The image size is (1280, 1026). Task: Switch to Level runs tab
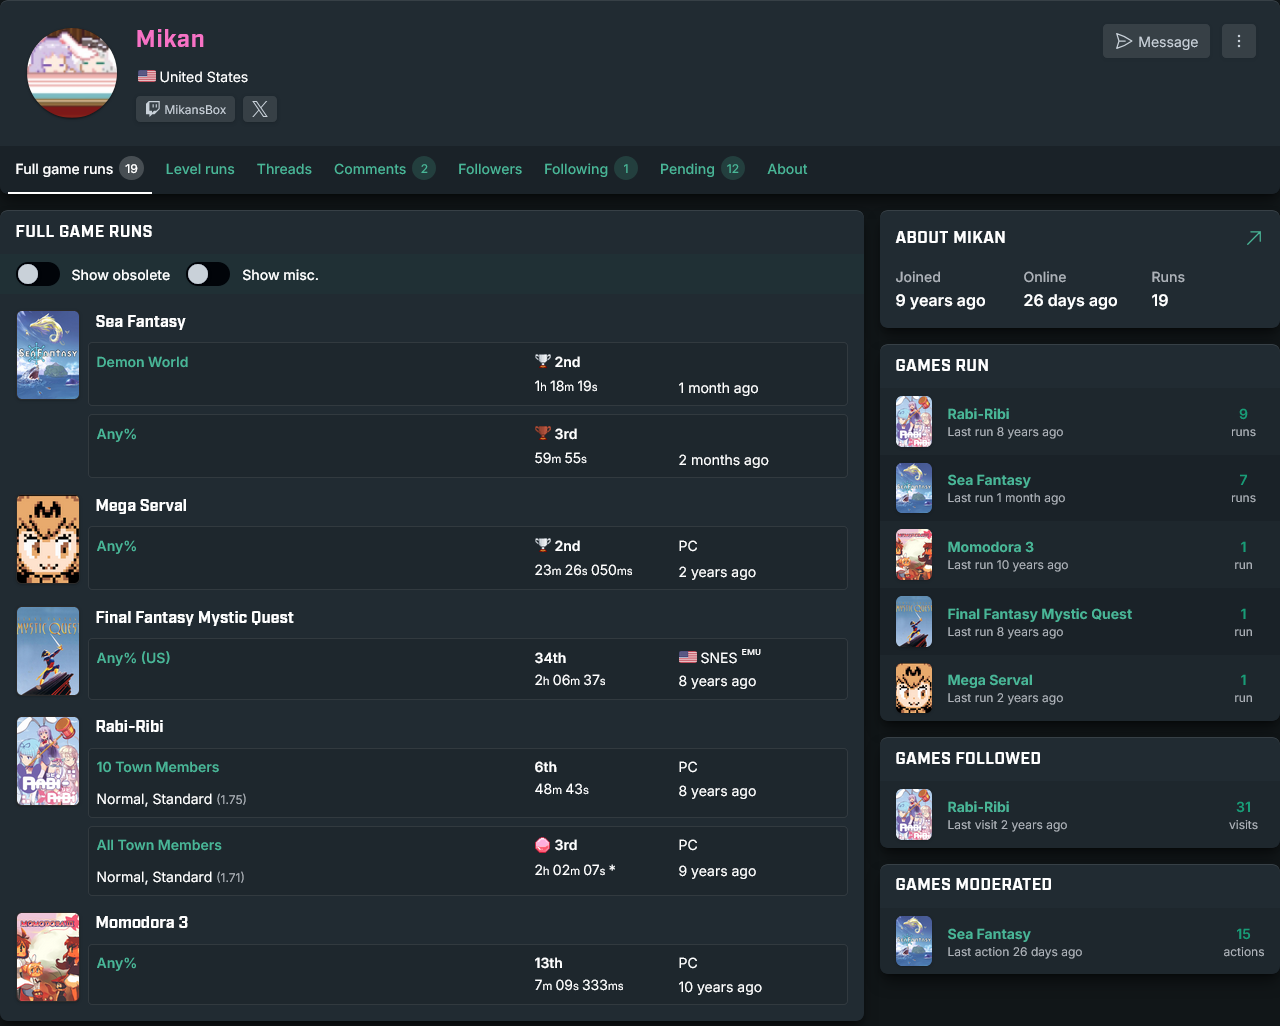pos(200,169)
